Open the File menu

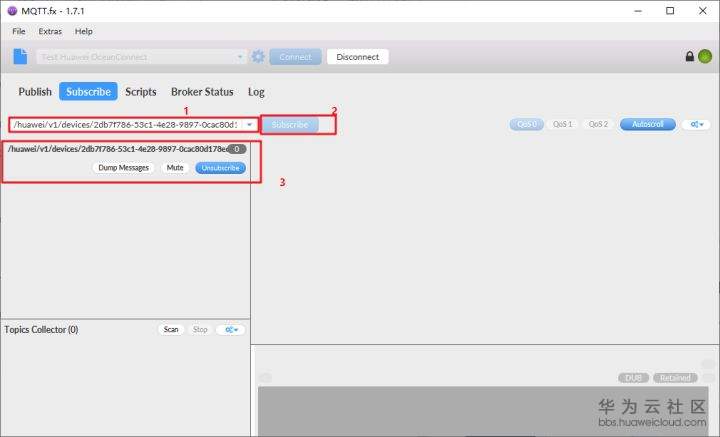[19, 31]
